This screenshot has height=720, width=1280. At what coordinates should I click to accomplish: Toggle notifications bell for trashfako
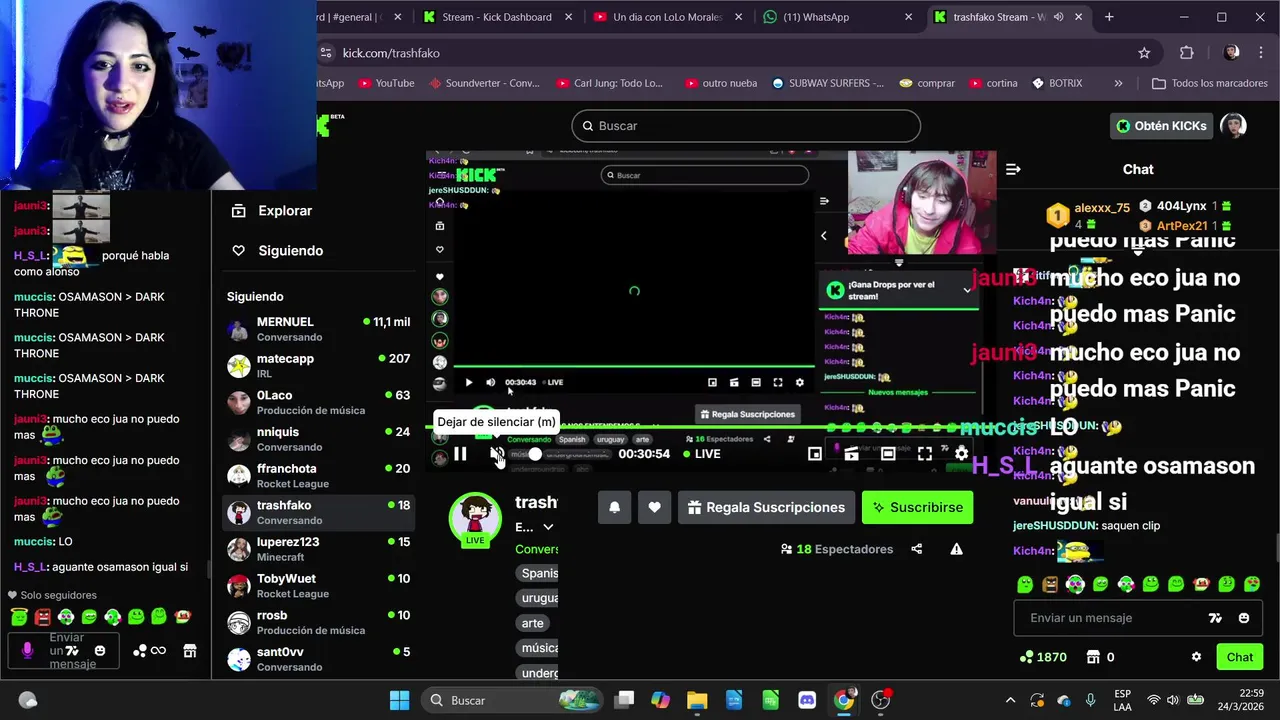(614, 507)
